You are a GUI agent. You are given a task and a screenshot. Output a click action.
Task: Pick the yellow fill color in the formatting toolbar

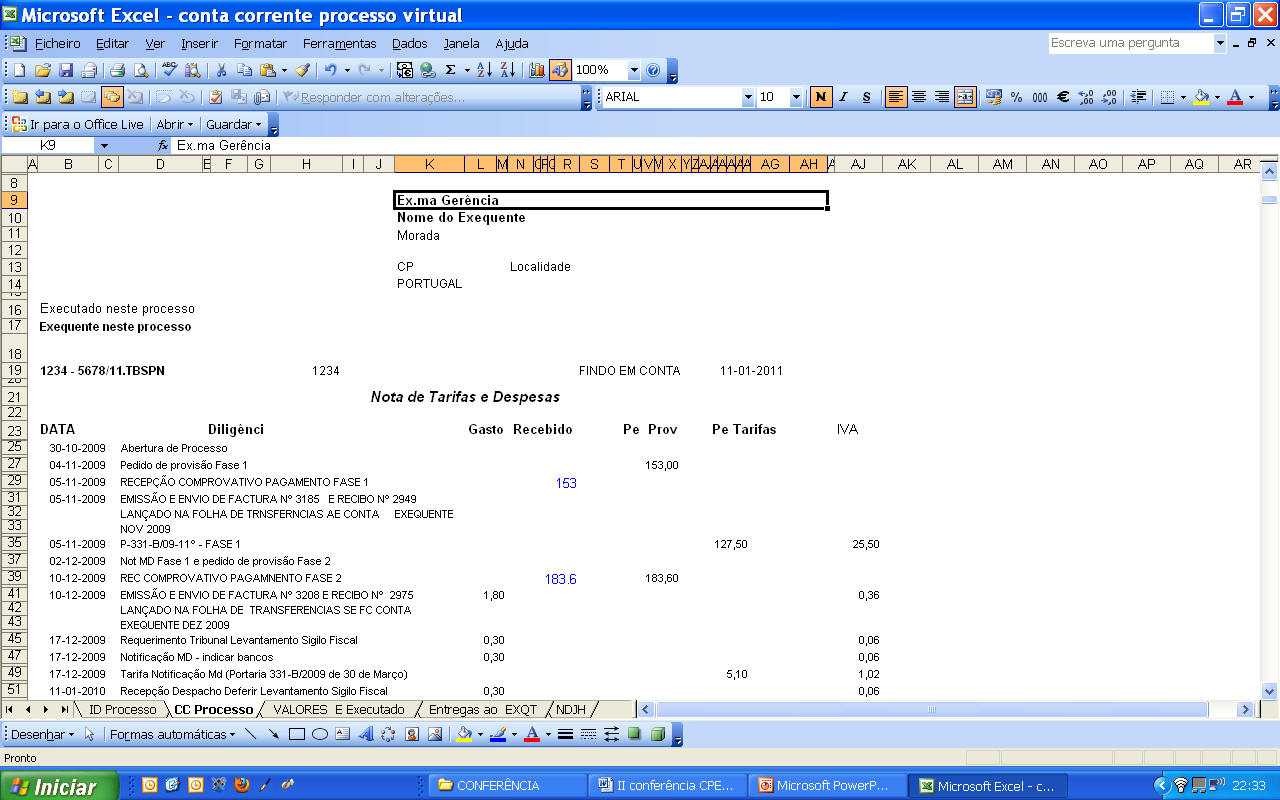coord(1201,97)
